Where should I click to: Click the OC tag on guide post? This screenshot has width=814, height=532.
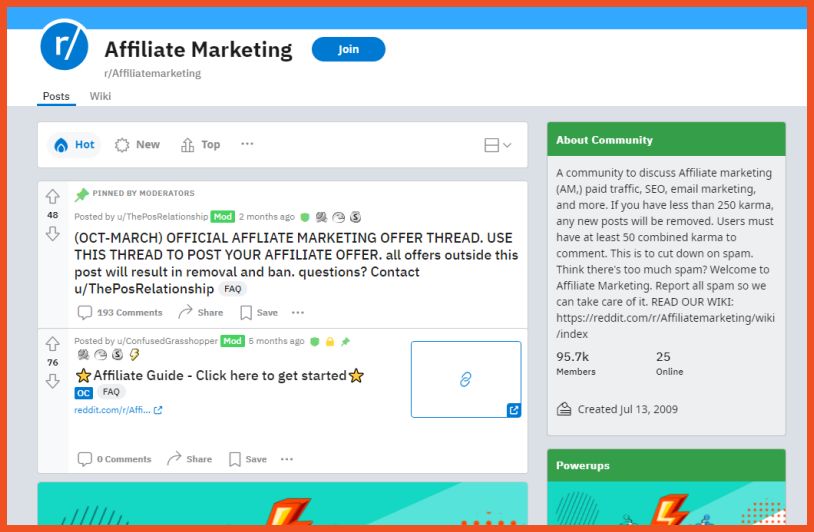tap(83, 393)
